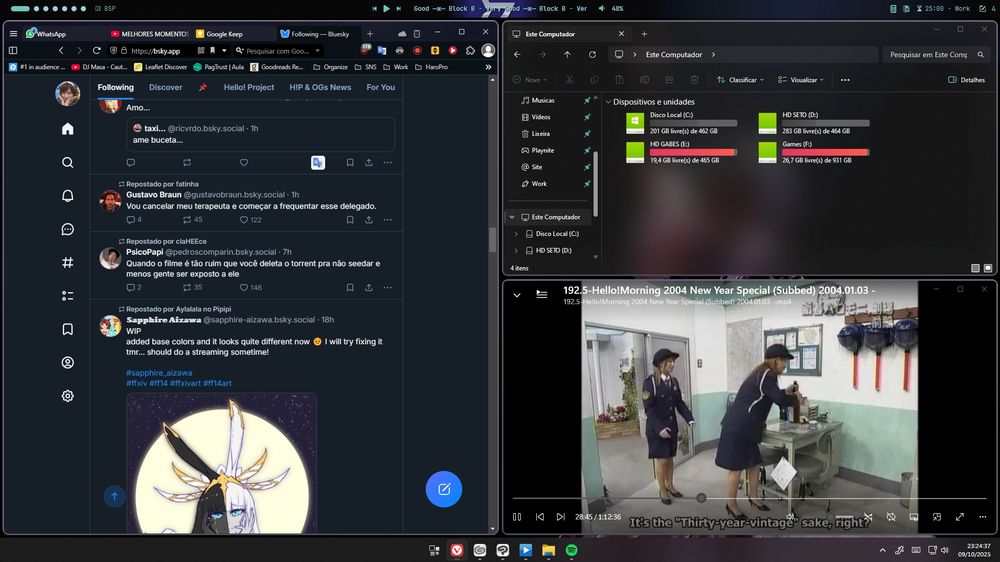Go up one folder level in File Explorer
Viewport: 1000px width, 562px height.
[567, 55]
